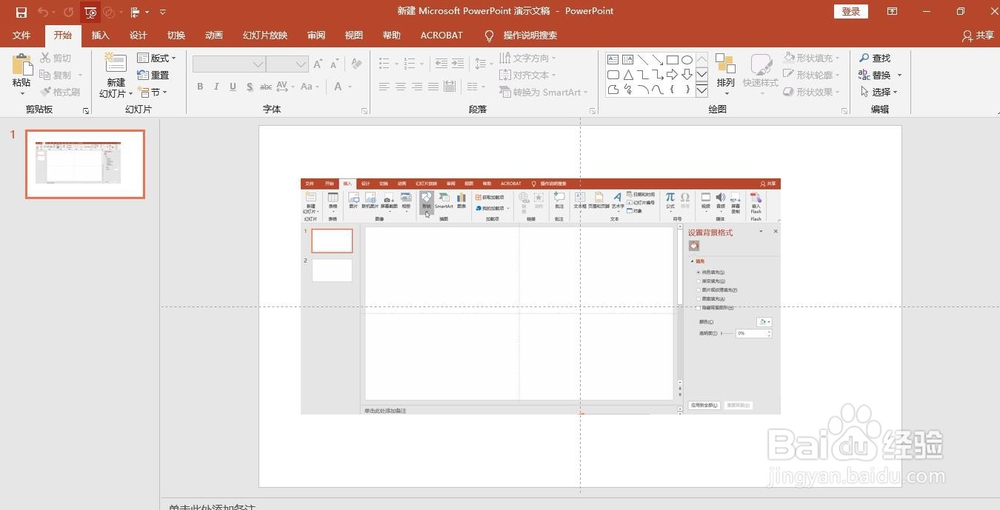The image size is (1000, 510).
Task: Open the 幻灯片放映 Slide Show tab
Action: coord(265,35)
